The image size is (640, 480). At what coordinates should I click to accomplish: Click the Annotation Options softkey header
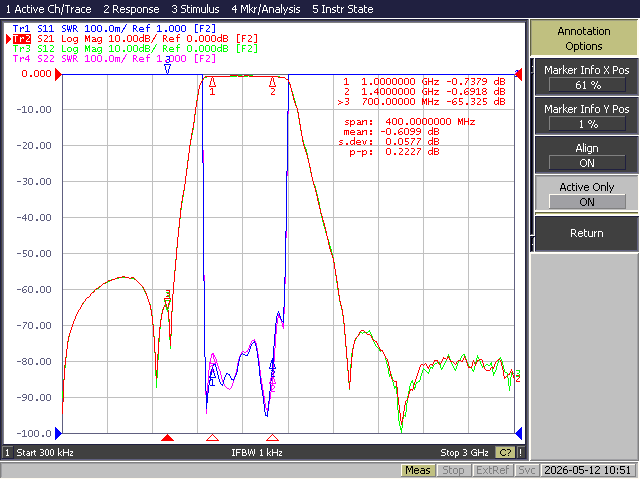point(584,38)
